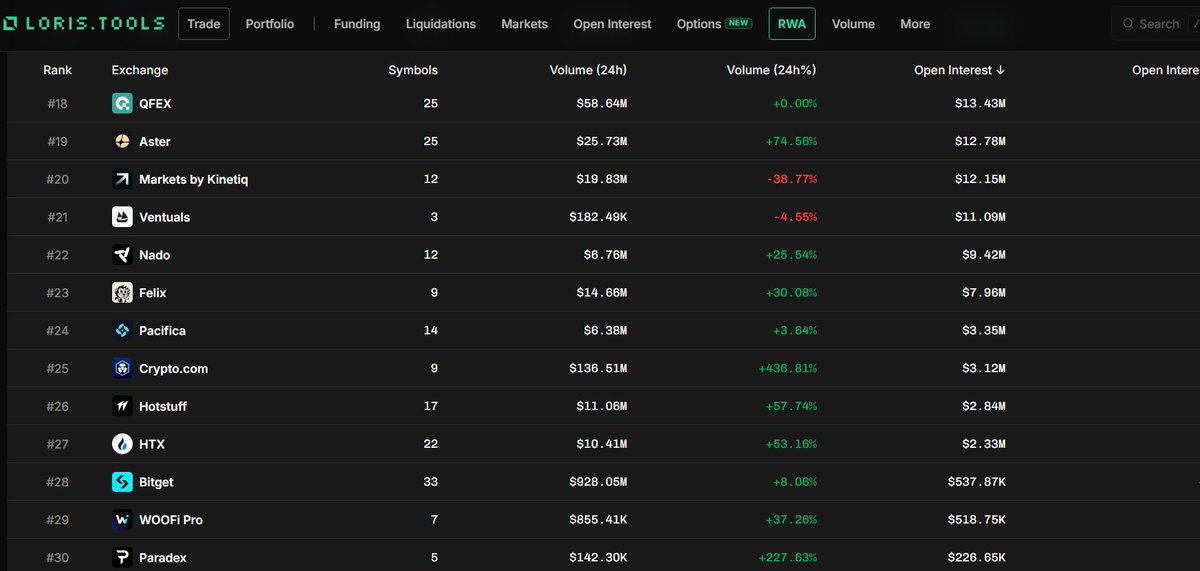Expand the More menu
This screenshot has height=571, width=1200.
point(915,24)
